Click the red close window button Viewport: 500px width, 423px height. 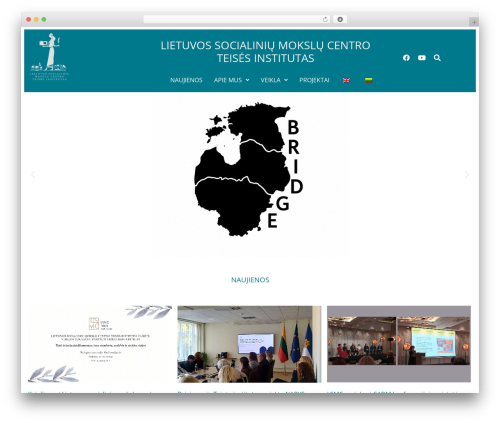29,20
